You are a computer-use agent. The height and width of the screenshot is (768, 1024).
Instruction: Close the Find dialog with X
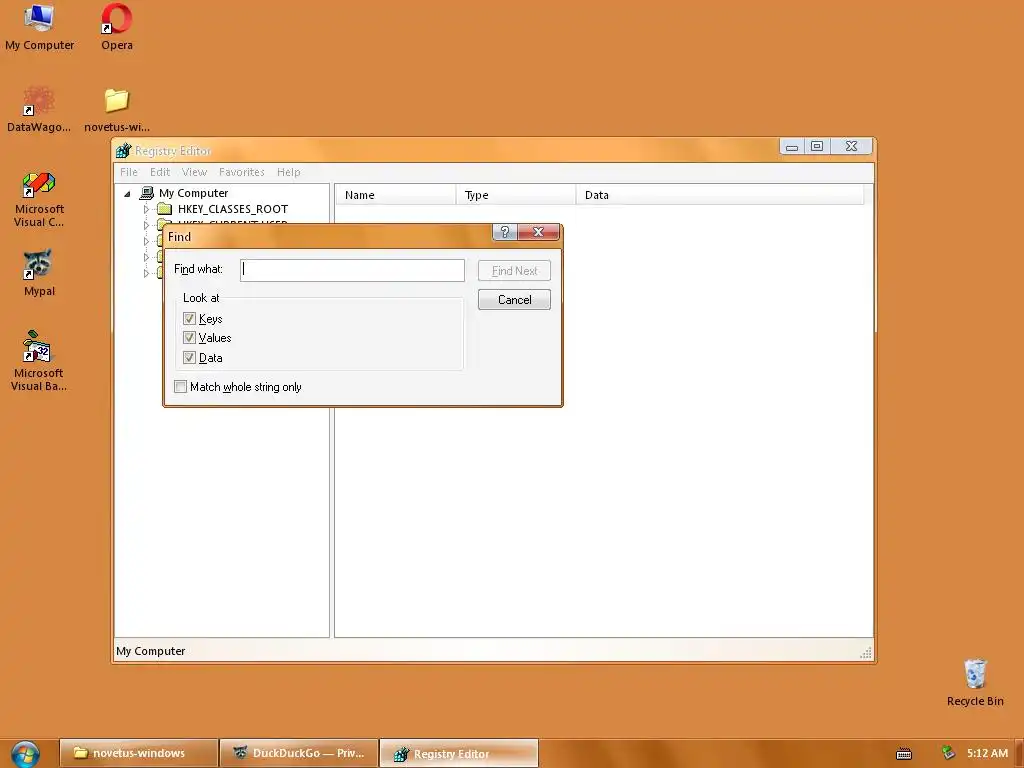pyautogui.click(x=539, y=232)
